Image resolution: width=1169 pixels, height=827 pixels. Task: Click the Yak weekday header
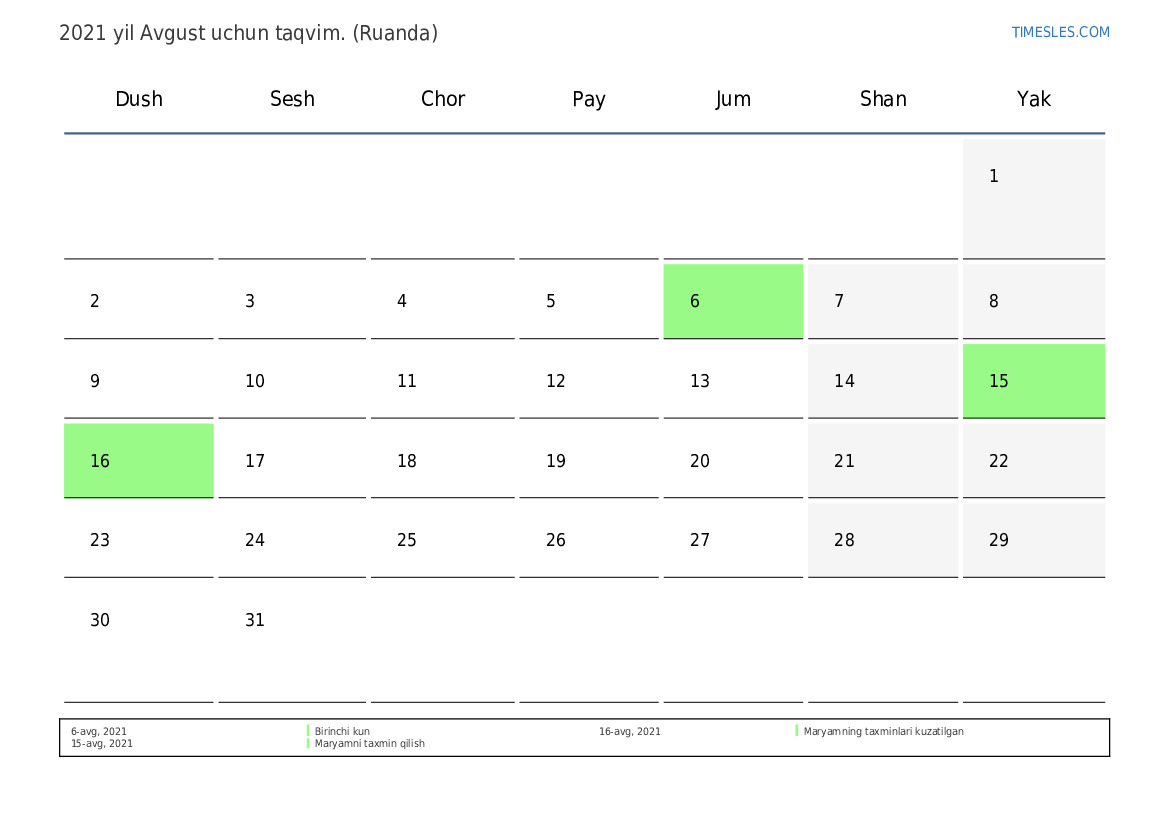pos(1034,99)
